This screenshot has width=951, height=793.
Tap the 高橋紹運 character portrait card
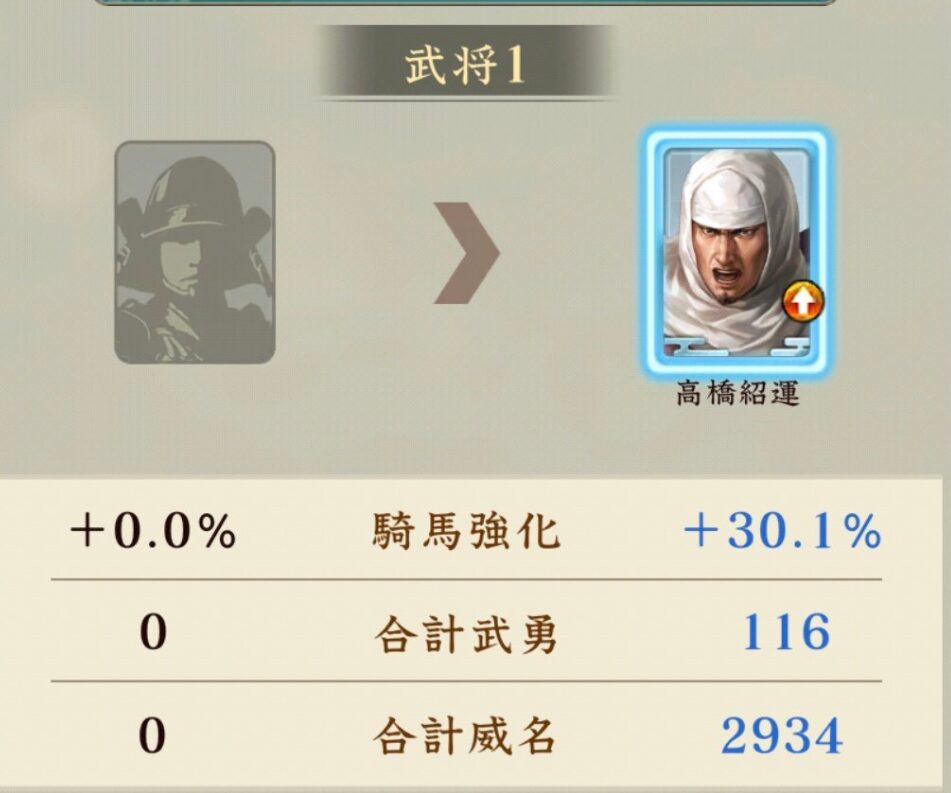click(x=738, y=252)
